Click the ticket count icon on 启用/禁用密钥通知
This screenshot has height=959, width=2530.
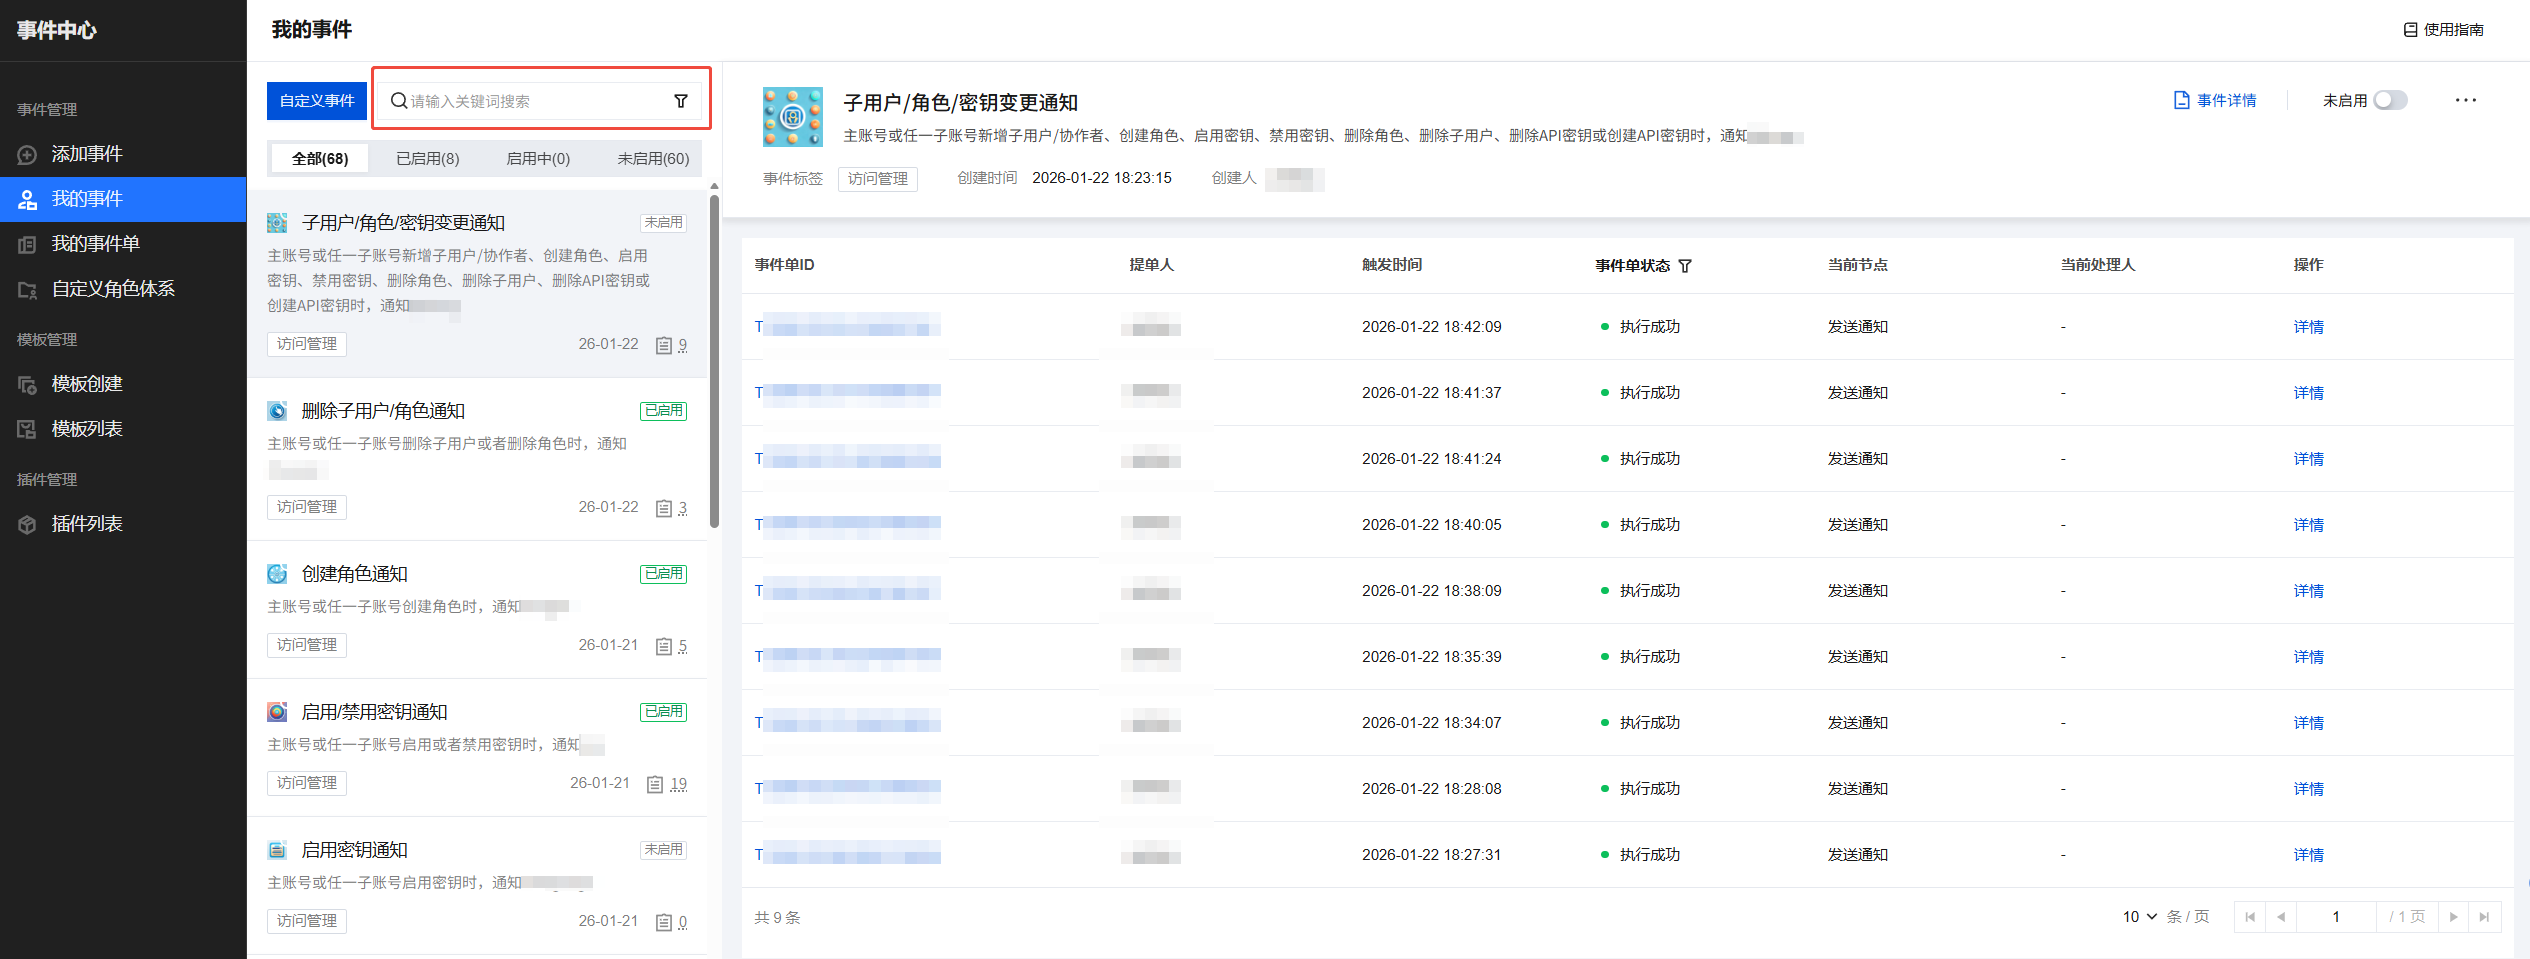[655, 785]
